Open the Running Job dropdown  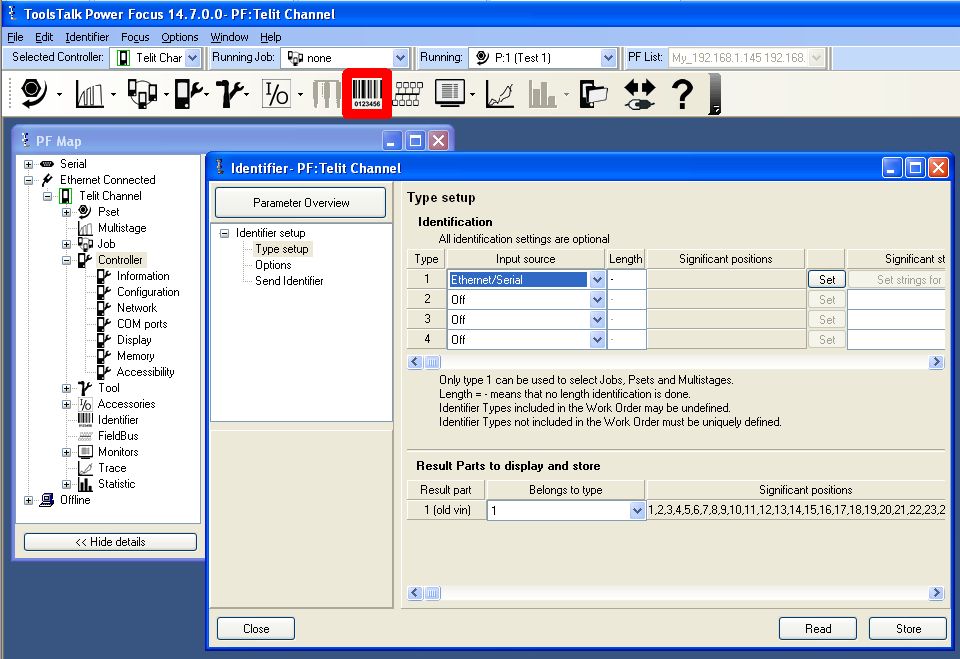(x=400, y=58)
